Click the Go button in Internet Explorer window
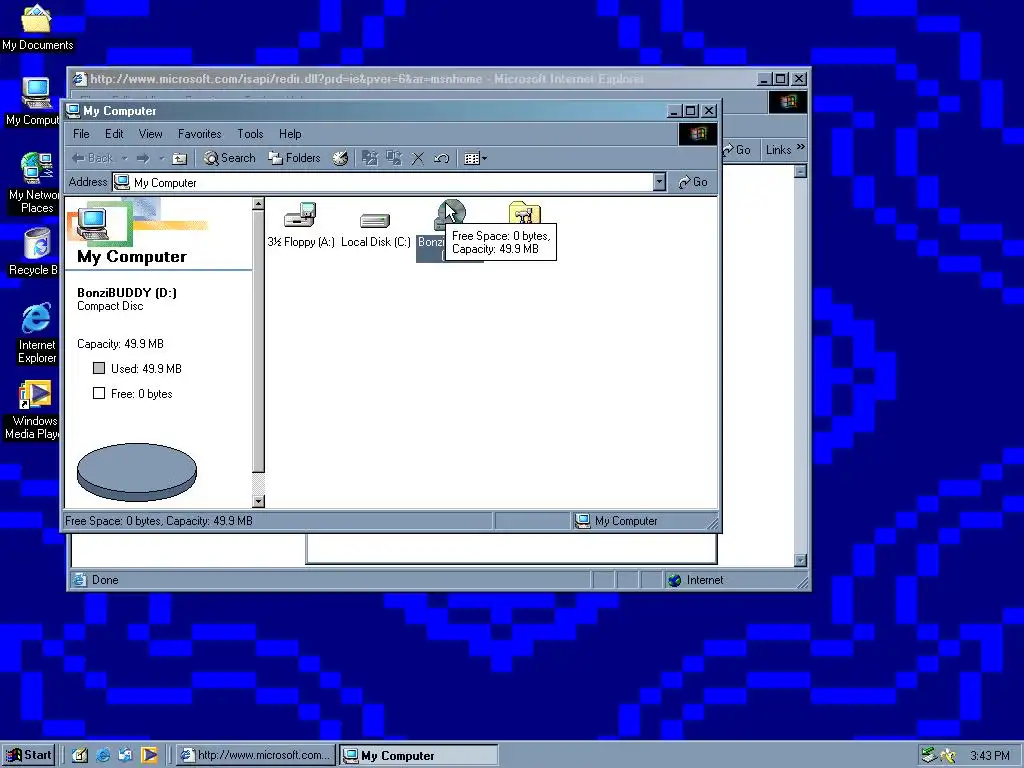The height and width of the screenshot is (768, 1024). click(737, 150)
